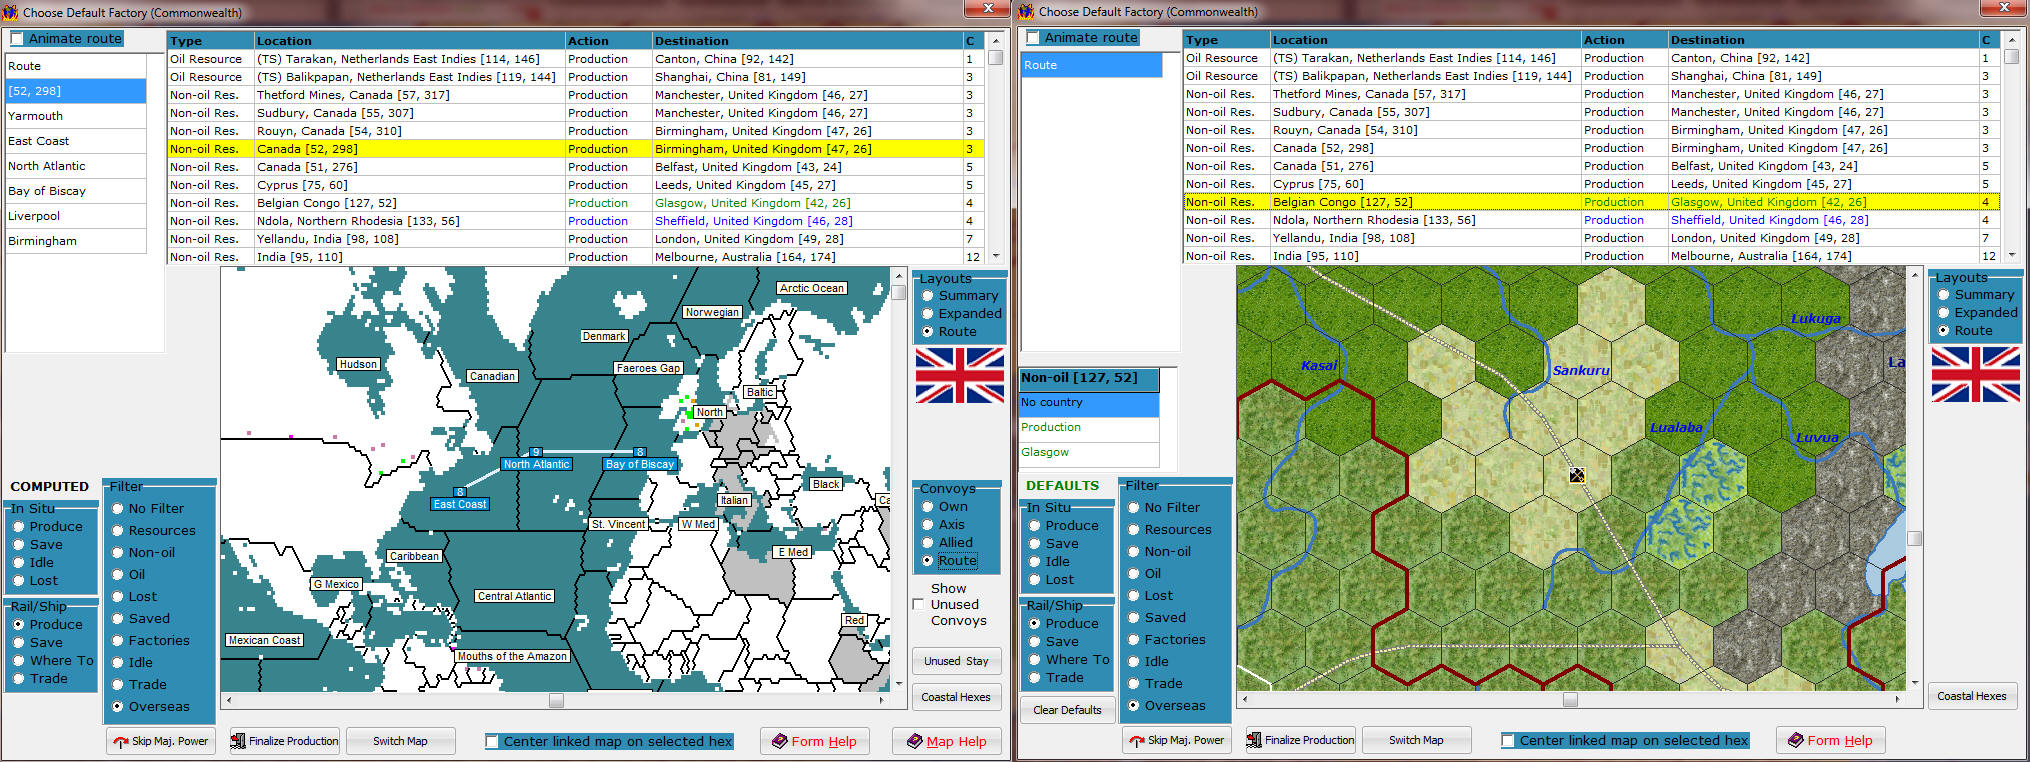Click Skip Maj. Power in the left window
Screen dimensions: 2030x762
tap(161, 741)
